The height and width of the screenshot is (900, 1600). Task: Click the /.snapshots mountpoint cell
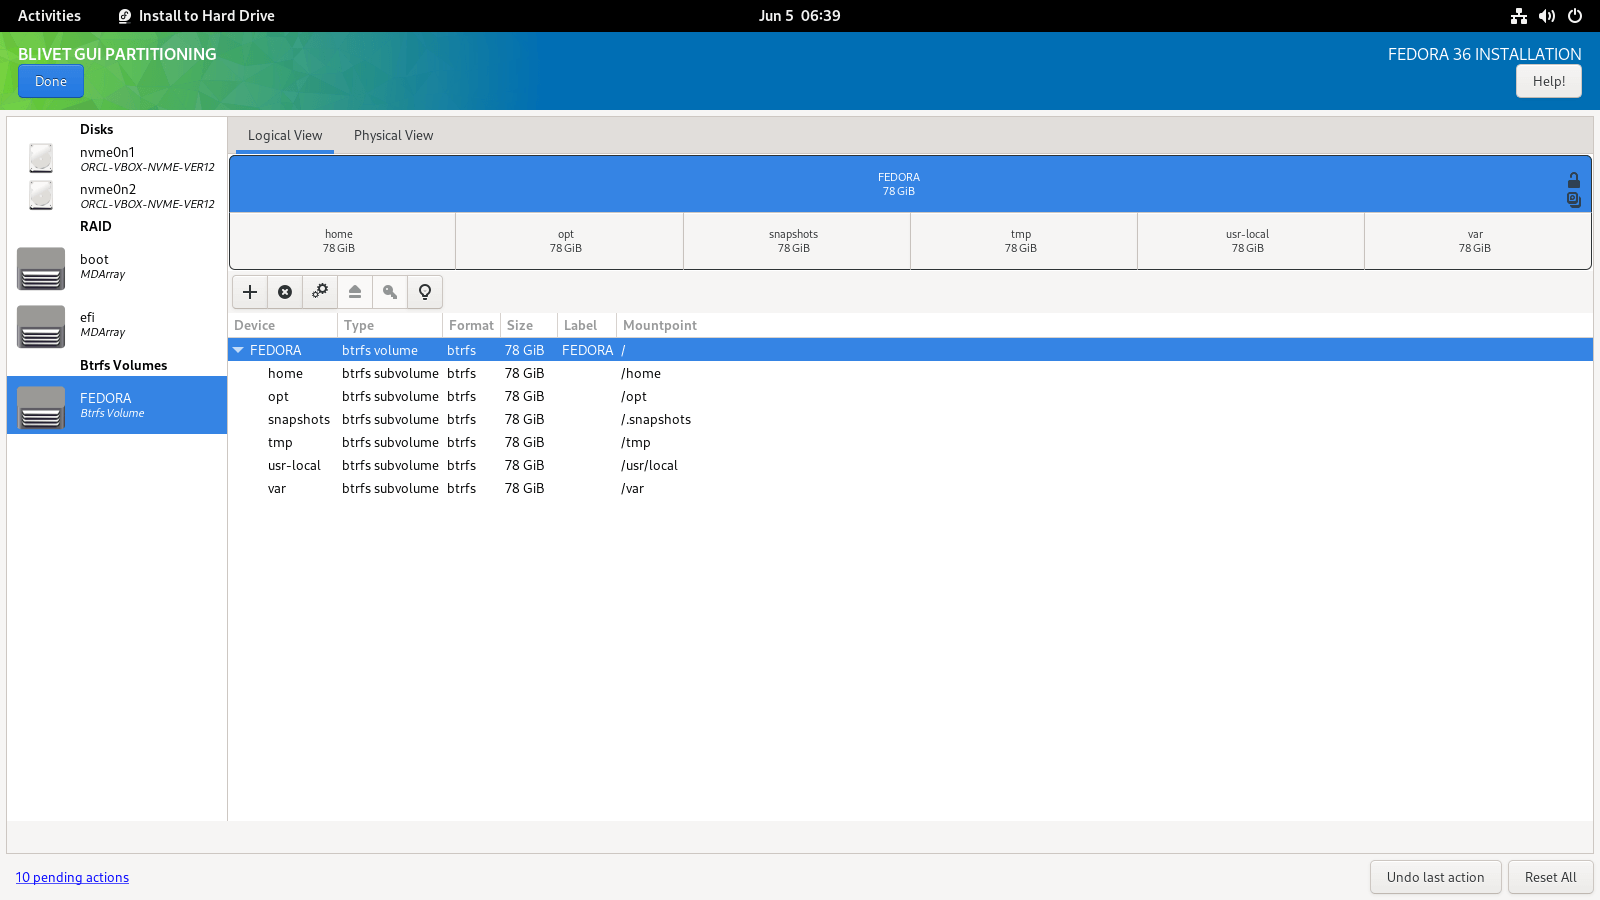(656, 419)
